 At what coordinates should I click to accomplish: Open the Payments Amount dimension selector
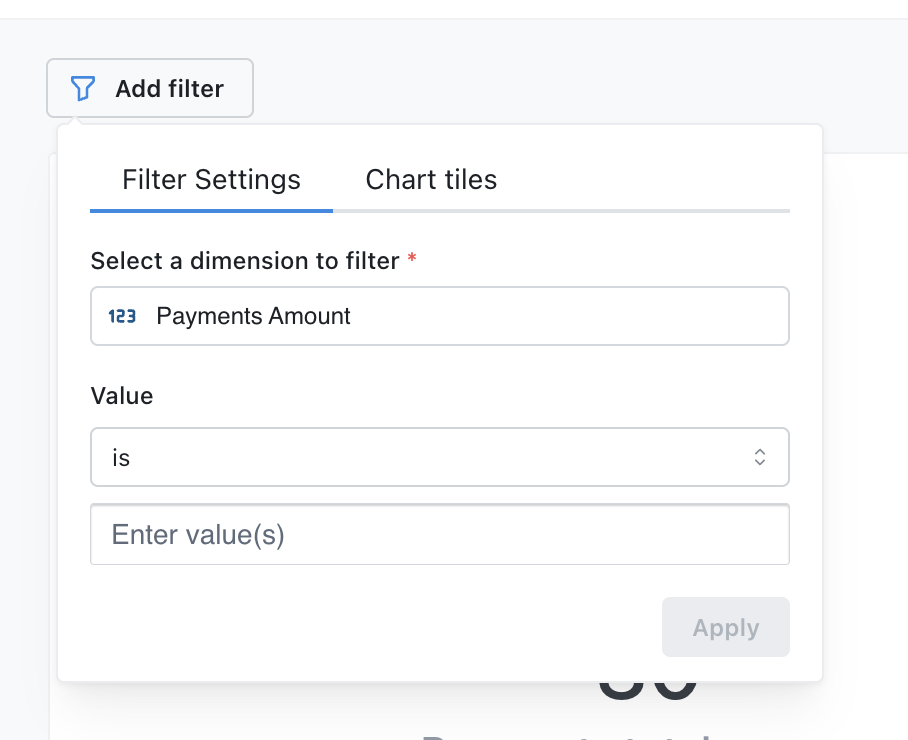click(440, 317)
